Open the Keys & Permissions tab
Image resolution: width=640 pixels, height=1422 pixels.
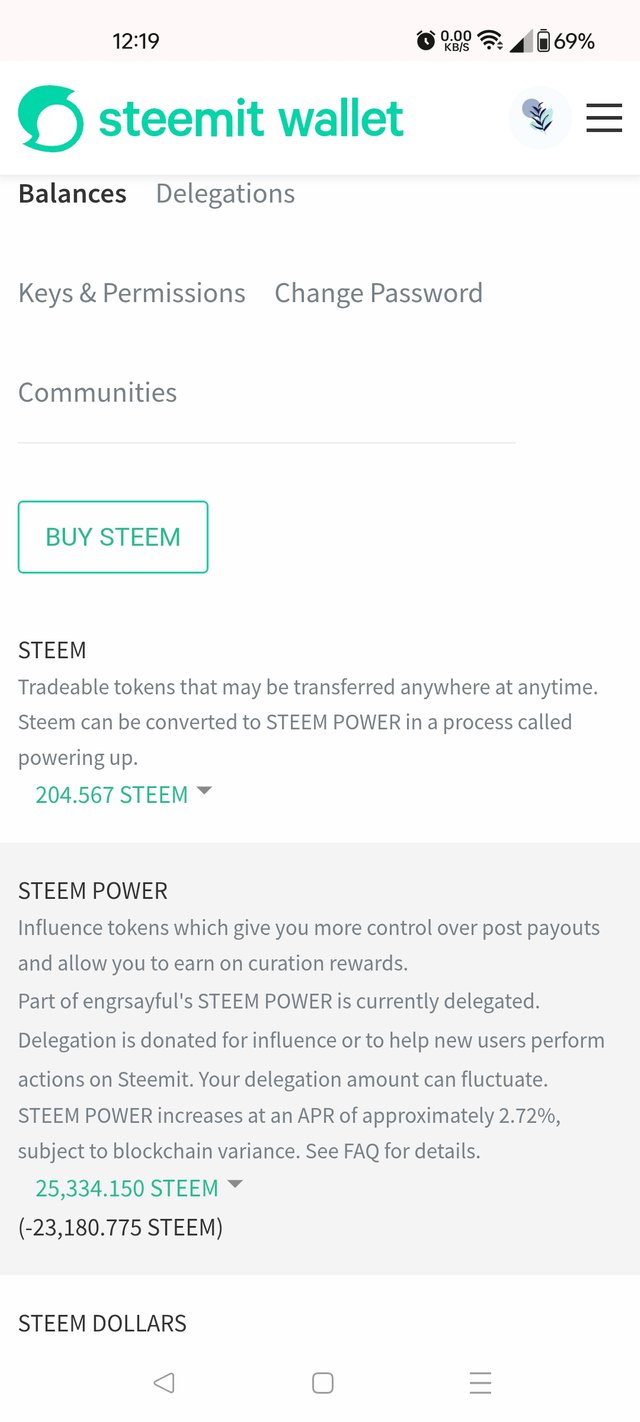pyautogui.click(x=132, y=293)
